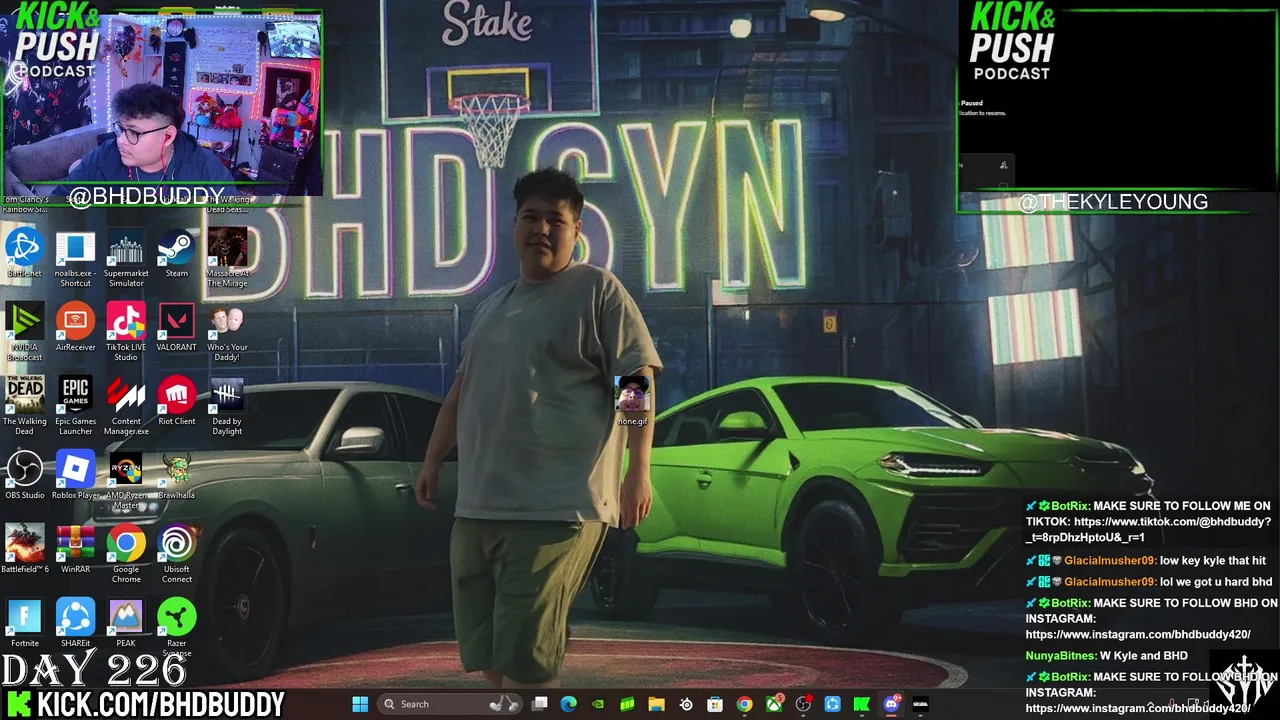The width and height of the screenshot is (1280, 720).
Task: Open the Xbox app in taskbar
Action: [x=773, y=704]
